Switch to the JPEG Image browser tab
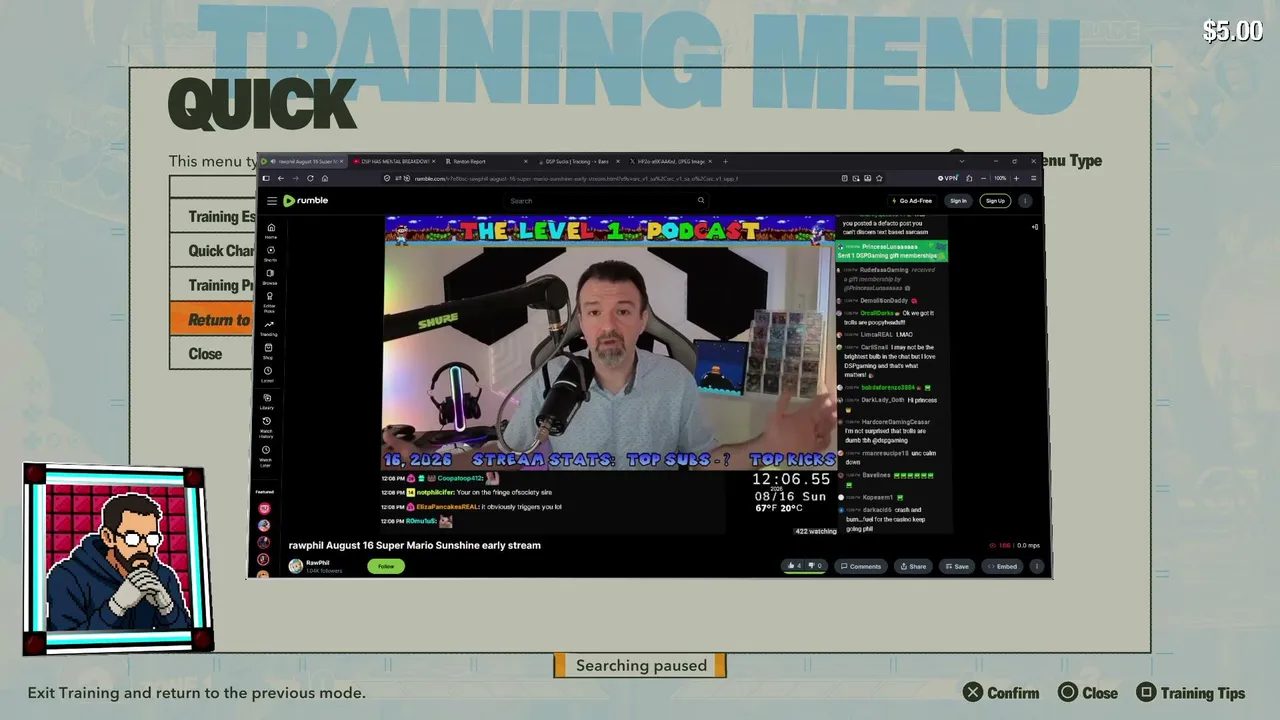This screenshot has height=720, width=1280. 669,161
